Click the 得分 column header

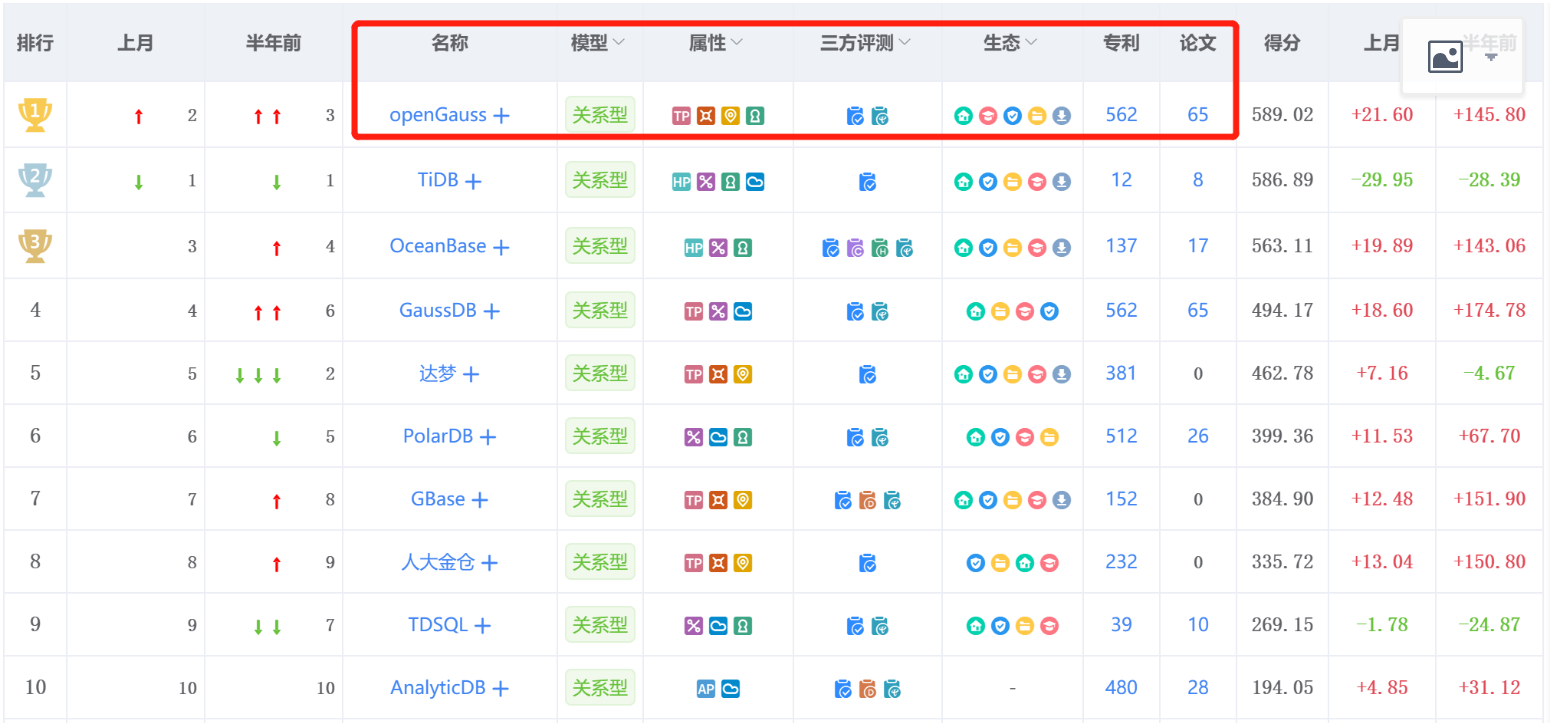[1282, 42]
